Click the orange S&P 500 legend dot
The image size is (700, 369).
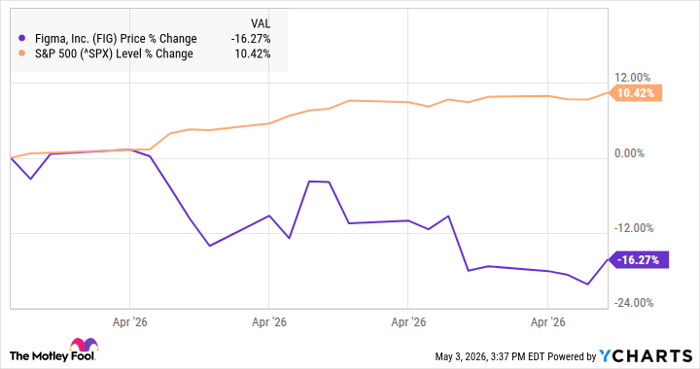click(22, 54)
